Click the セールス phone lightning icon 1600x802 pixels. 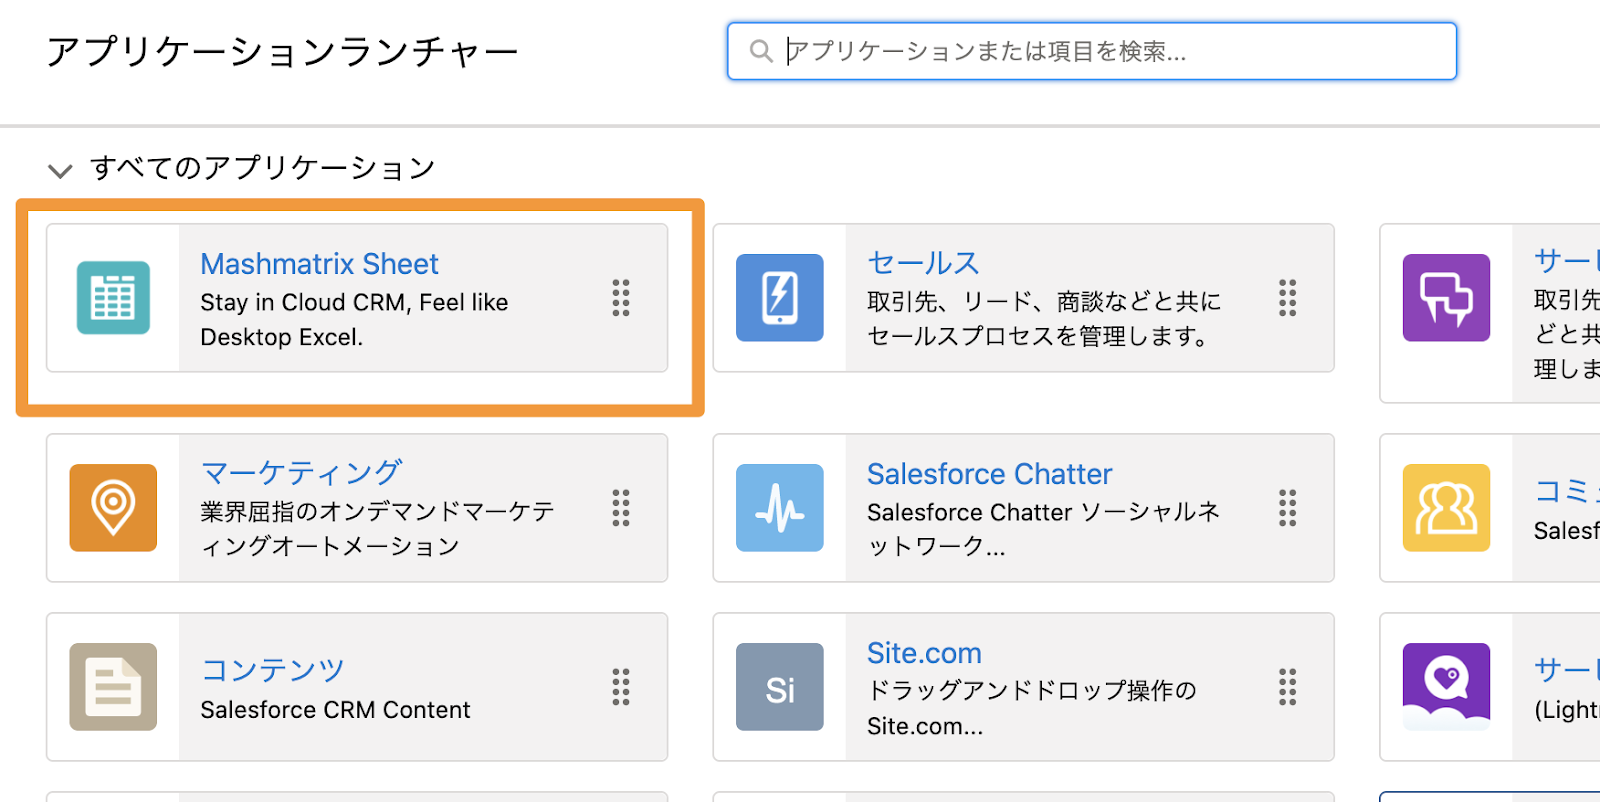(780, 298)
